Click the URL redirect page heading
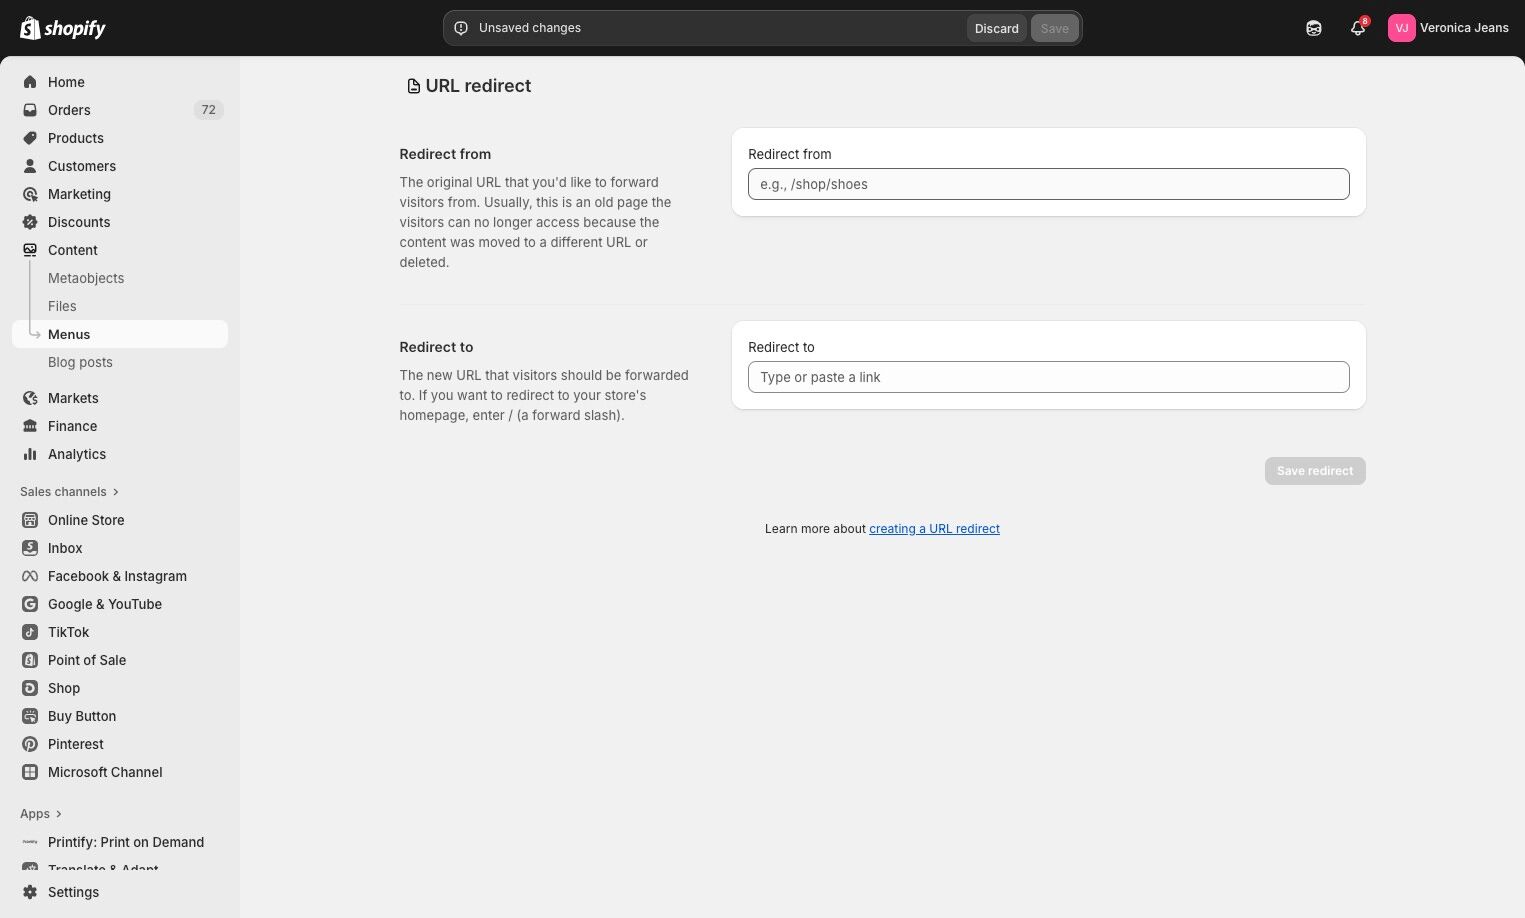1525x918 pixels. pos(478,86)
